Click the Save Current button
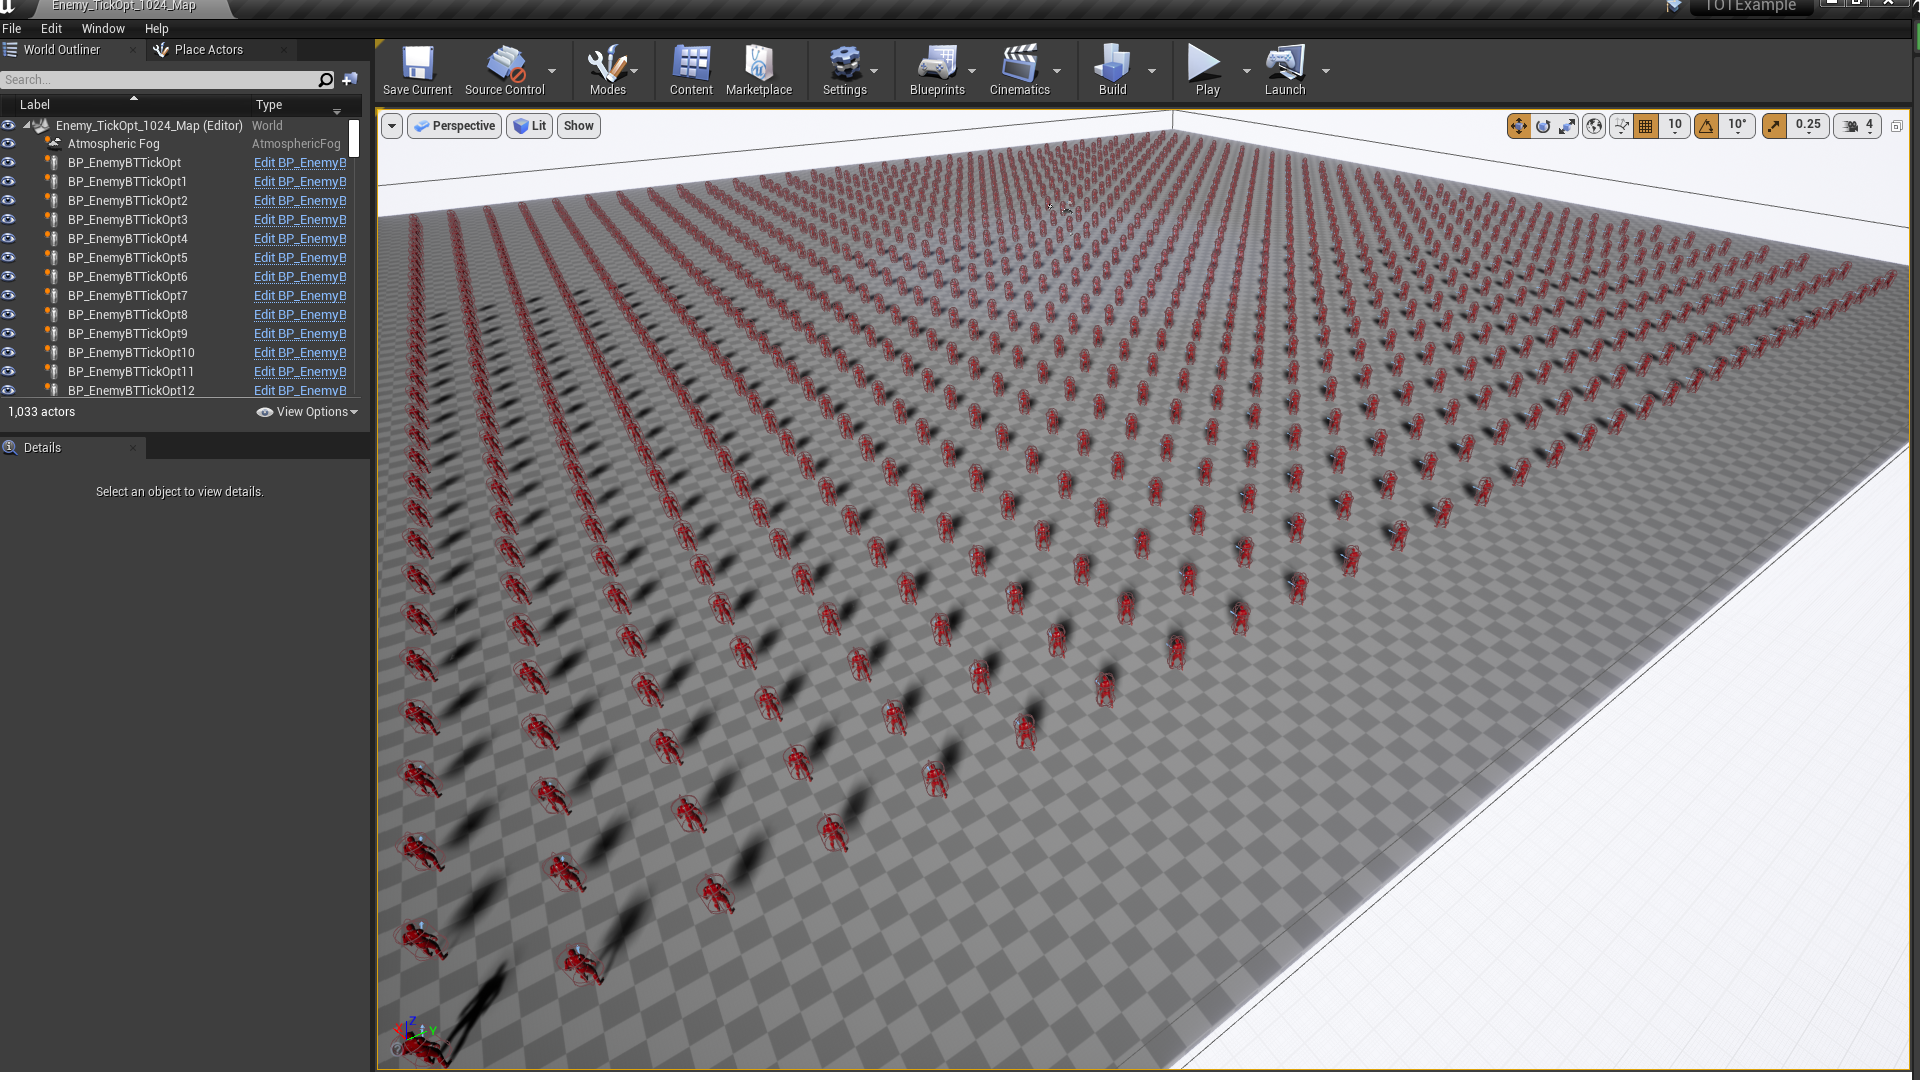The height and width of the screenshot is (1080, 1920). 417,70
